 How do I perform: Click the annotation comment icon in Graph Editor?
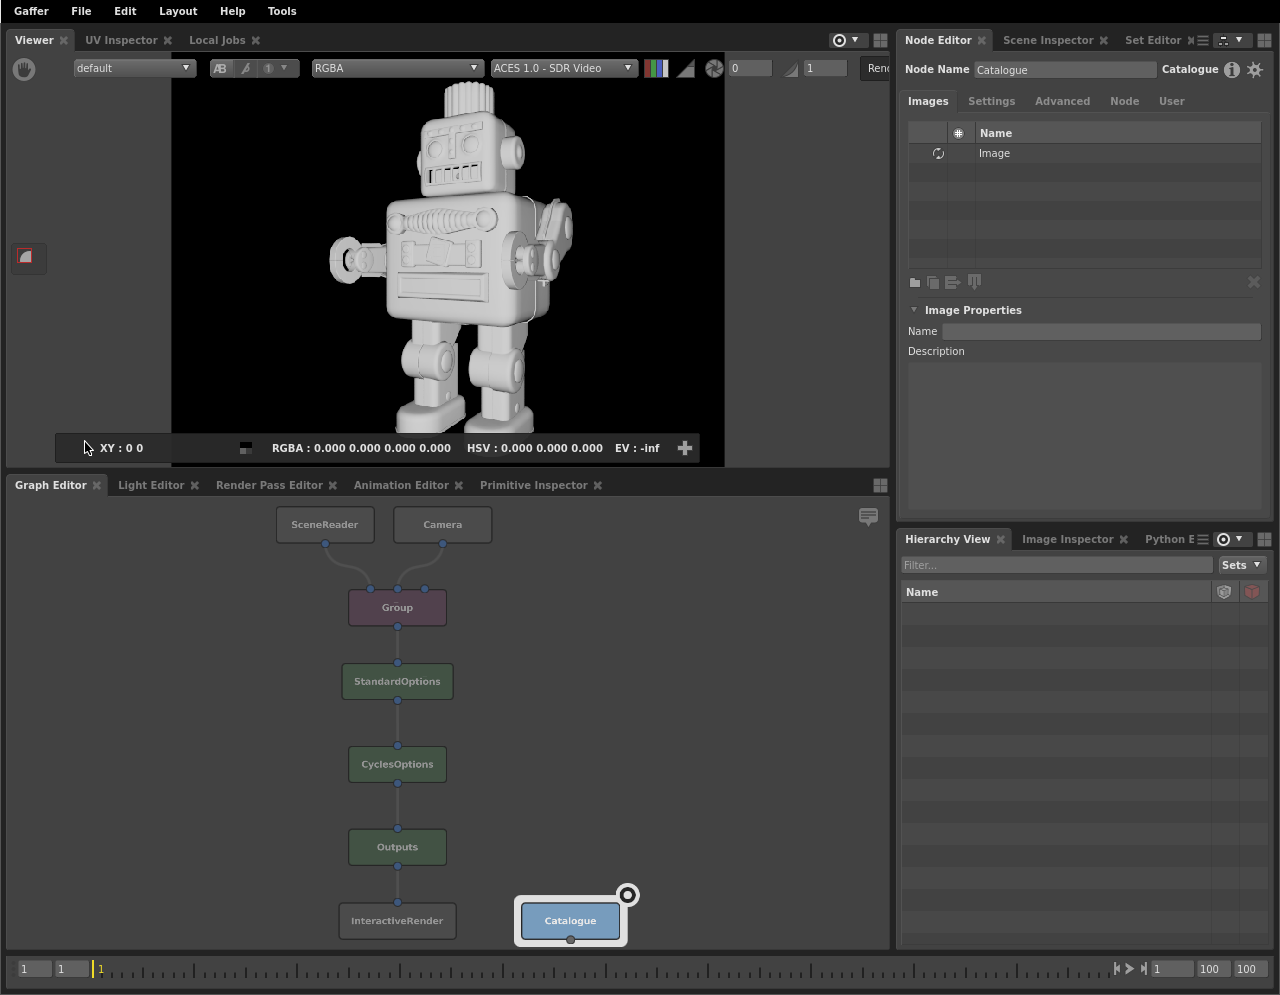[868, 517]
